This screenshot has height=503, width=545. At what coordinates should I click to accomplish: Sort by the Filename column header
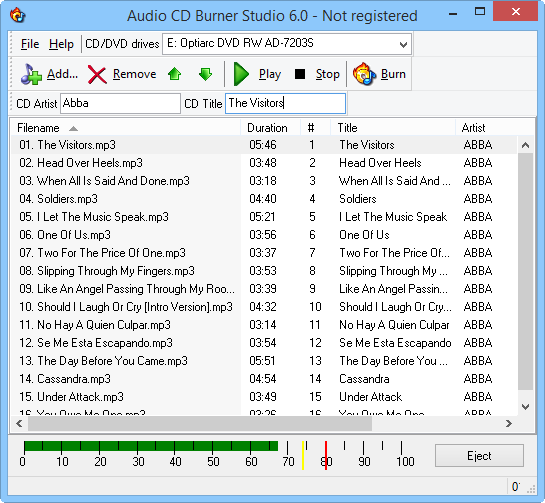pyautogui.click(x=125, y=128)
